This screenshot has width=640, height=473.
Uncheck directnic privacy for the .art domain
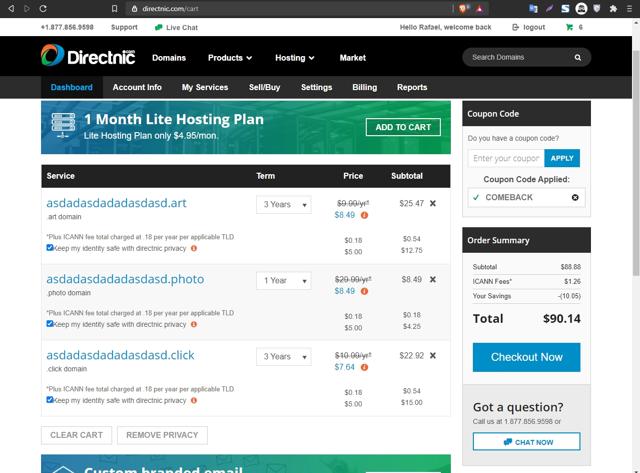tap(50, 248)
